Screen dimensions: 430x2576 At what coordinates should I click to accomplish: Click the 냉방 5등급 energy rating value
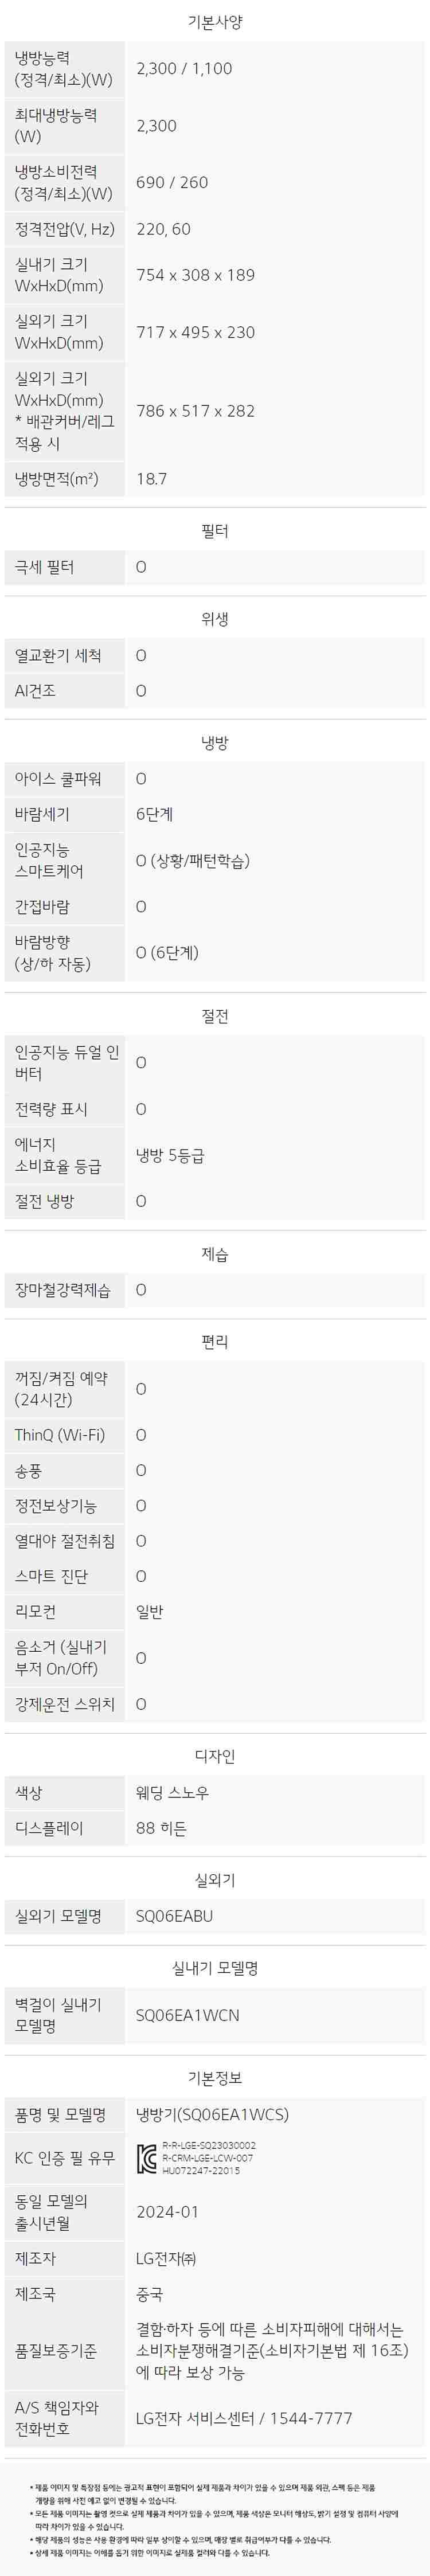[x=170, y=1155]
